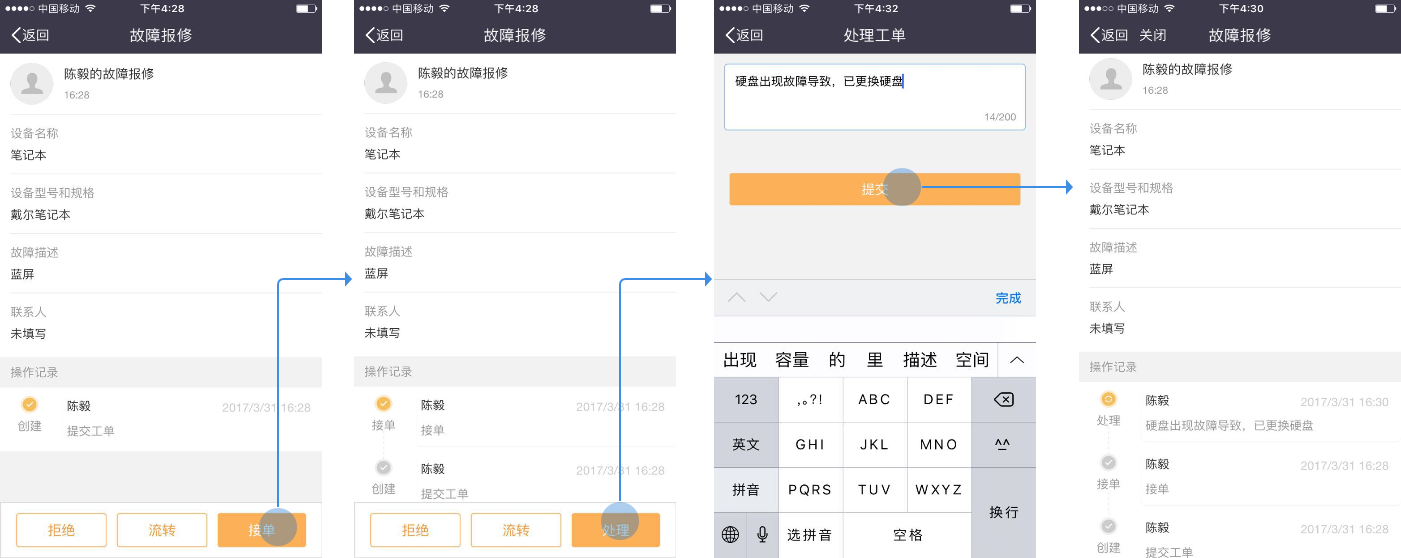This screenshot has width=1401, height=558.
Task: Tap the 选拼音 key
Action: (x=810, y=535)
